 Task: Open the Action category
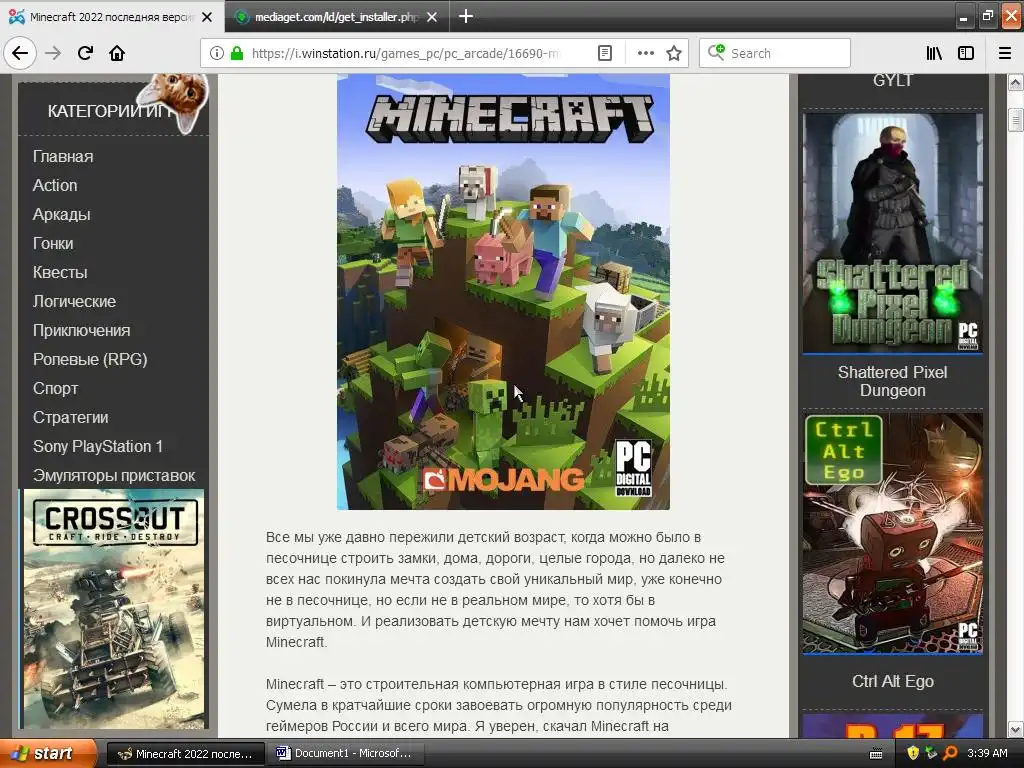pos(55,185)
